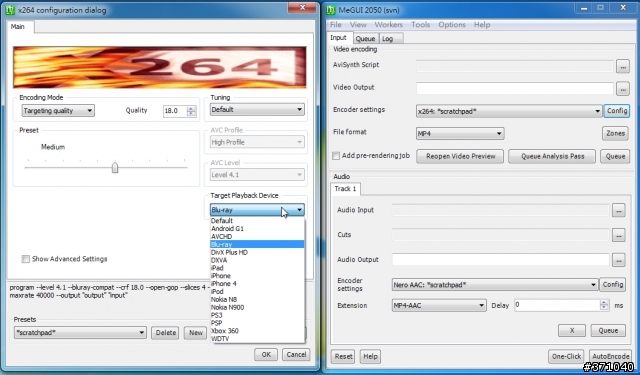Delete the selected x264 preset
Image resolution: width=640 pixels, height=375 pixels.
(x=165, y=333)
